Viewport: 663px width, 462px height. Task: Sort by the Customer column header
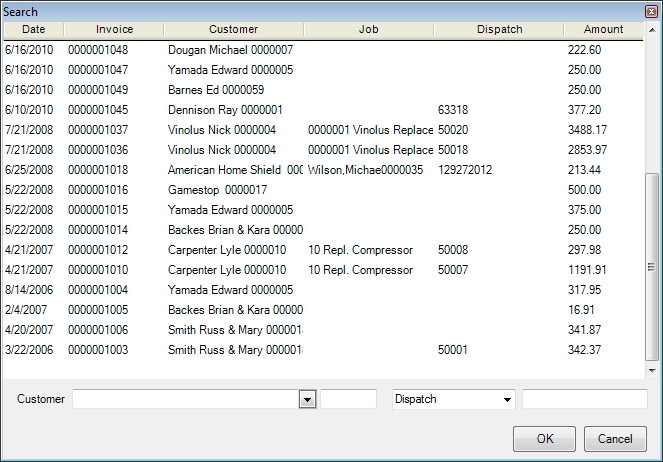[233, 29]
